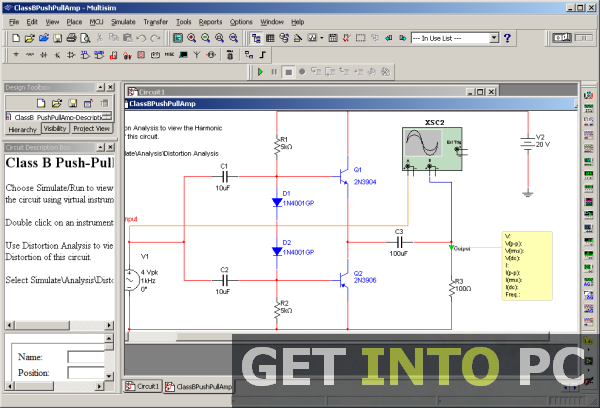Expand the Grapher analyses dropdown arrow
This screenshot has width=600, height=408.
click(x=321, y=38)
